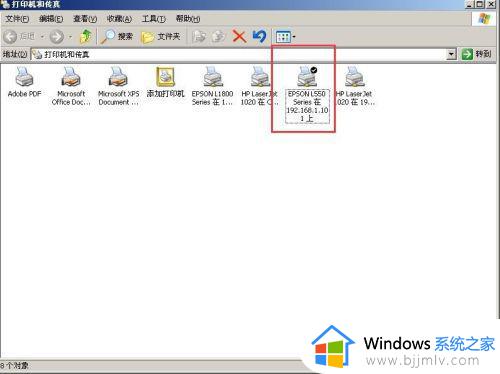Select Microsoft XPS Document printer icon
This screenshot has width=500, height=374.
(x=118, y=86)
